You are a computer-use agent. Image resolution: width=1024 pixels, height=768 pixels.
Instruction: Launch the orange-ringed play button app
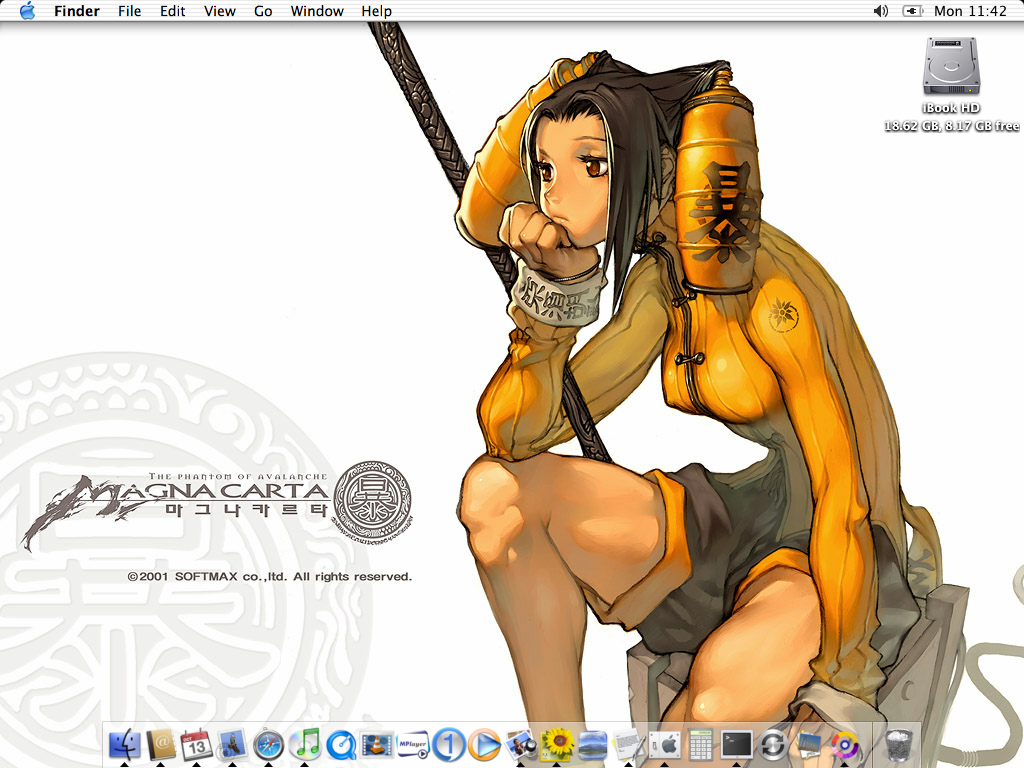point(485,744)
